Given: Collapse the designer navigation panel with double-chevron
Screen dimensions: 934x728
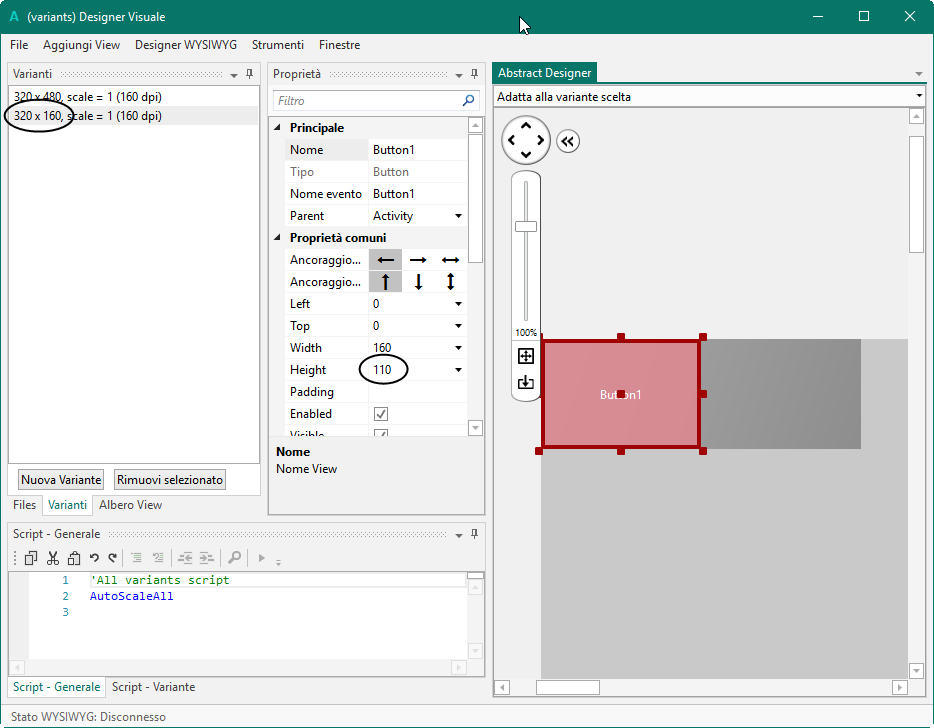Looking at the screenshot, I should (x=568, y=142).
